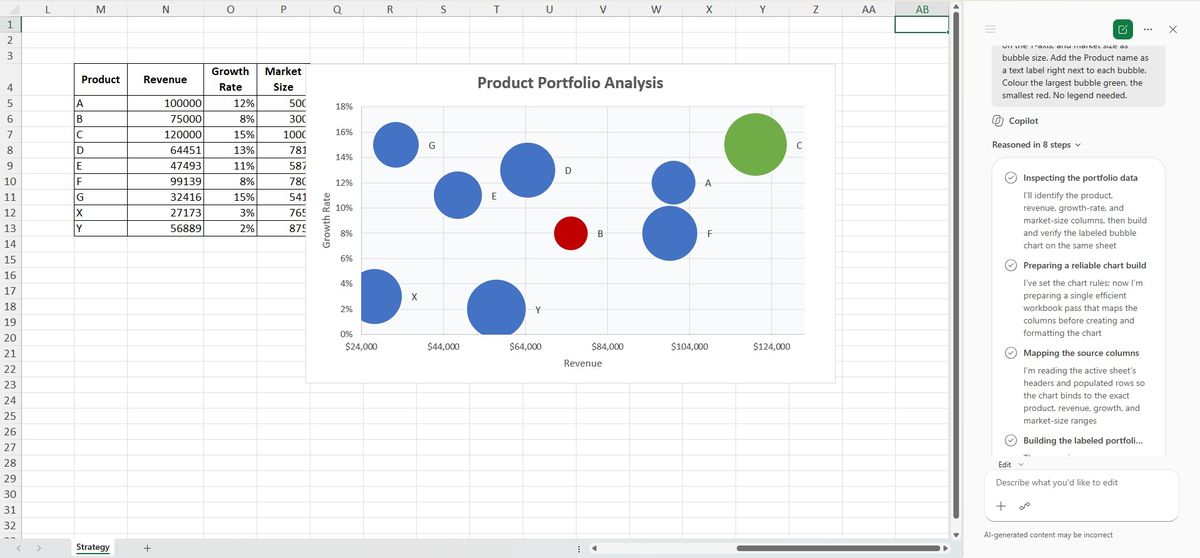Screen dimensions: 1200x558
Task: Open the Edit mode dropdown
Action: click(1010, 464)
